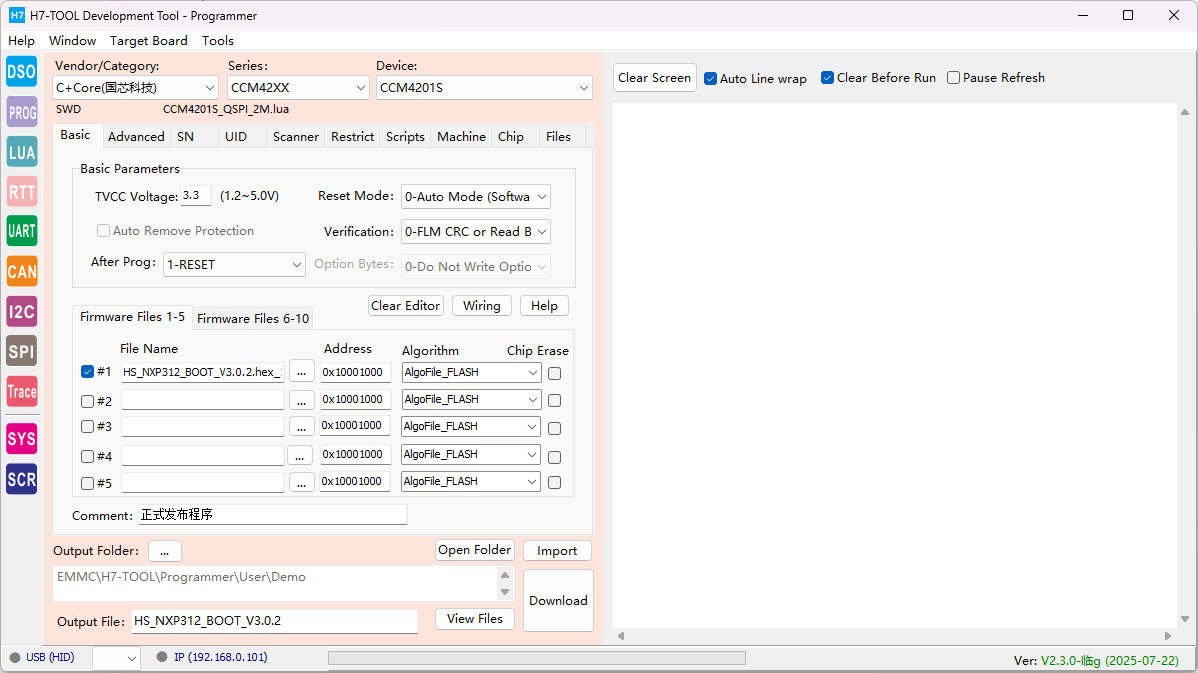Open the DSO oscilloscope sidebar icon
This screenshot has width=1198, height=673.
(21, 72)
